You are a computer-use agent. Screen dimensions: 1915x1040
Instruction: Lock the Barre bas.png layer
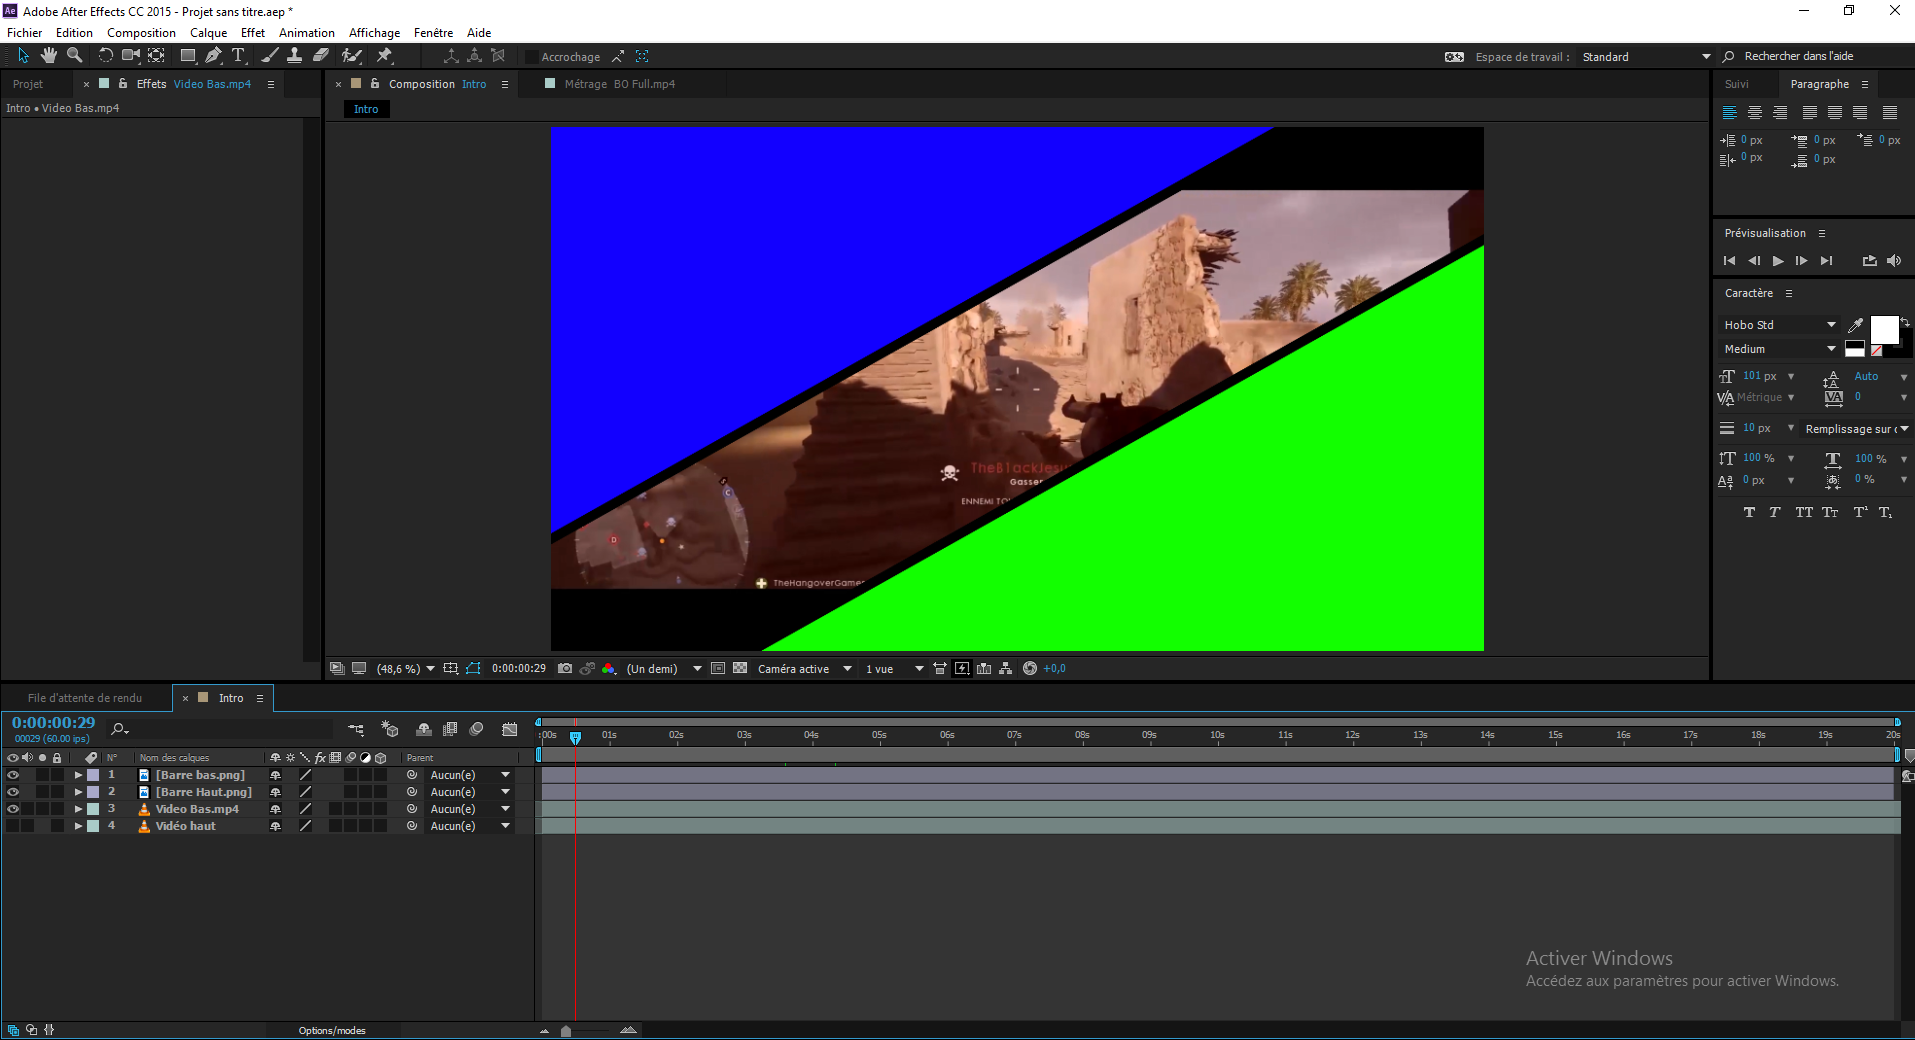(57, 775)
